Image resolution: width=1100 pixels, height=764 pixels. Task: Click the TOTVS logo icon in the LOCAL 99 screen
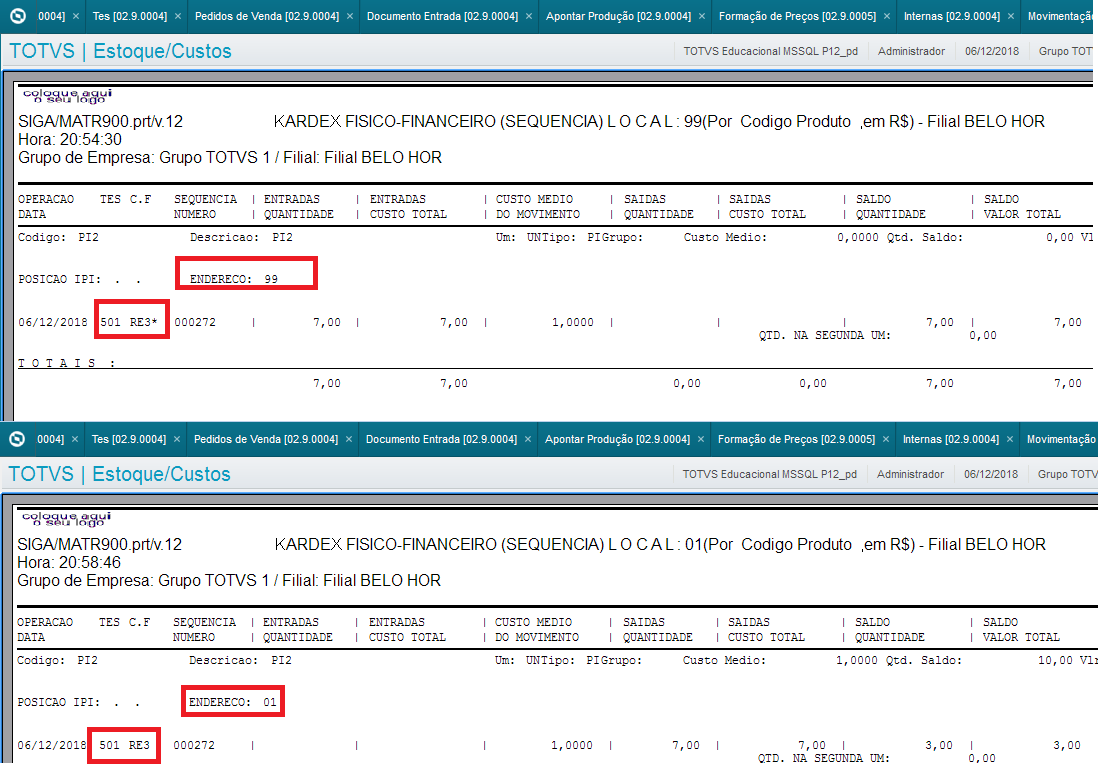click(x=18, y=15)
